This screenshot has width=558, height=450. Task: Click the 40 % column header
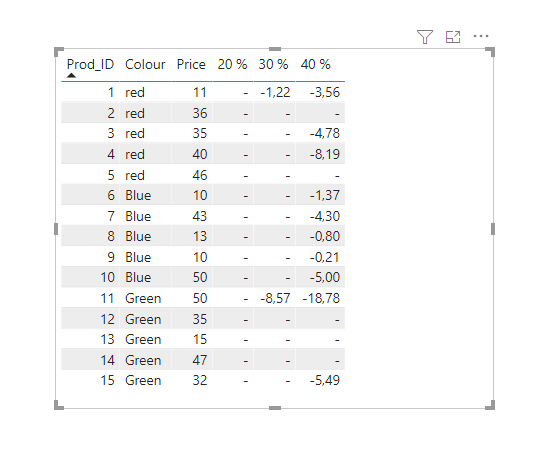point(316,64)
